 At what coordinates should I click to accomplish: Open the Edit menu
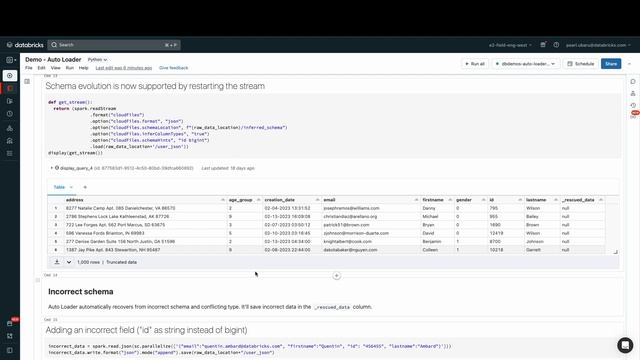point(41,68)
